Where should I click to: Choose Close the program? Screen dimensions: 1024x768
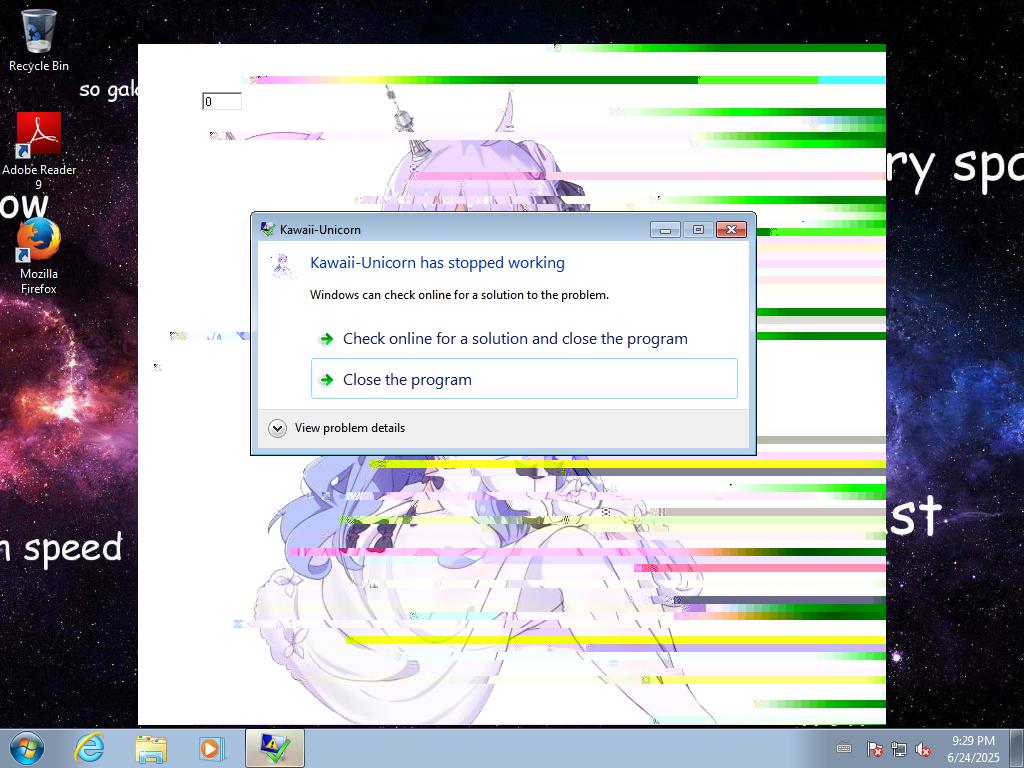coord(524,379)
